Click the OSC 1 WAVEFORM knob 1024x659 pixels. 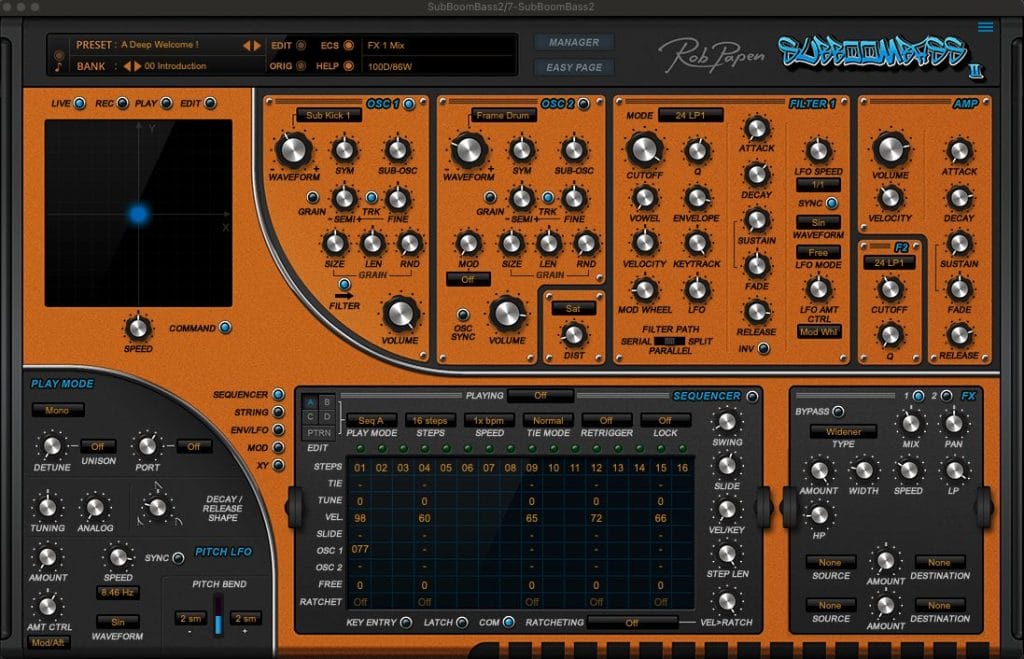(x=293, y=150)
